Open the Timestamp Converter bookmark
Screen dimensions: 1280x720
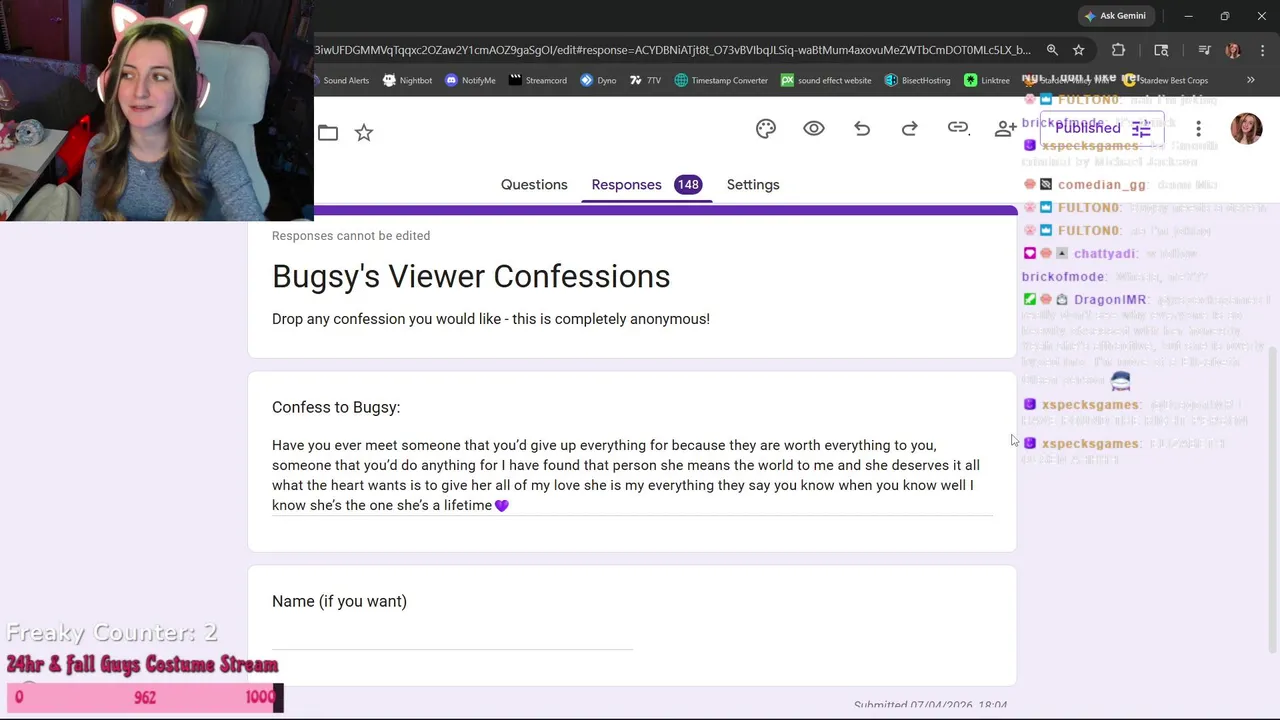click(x=721, y=80)
